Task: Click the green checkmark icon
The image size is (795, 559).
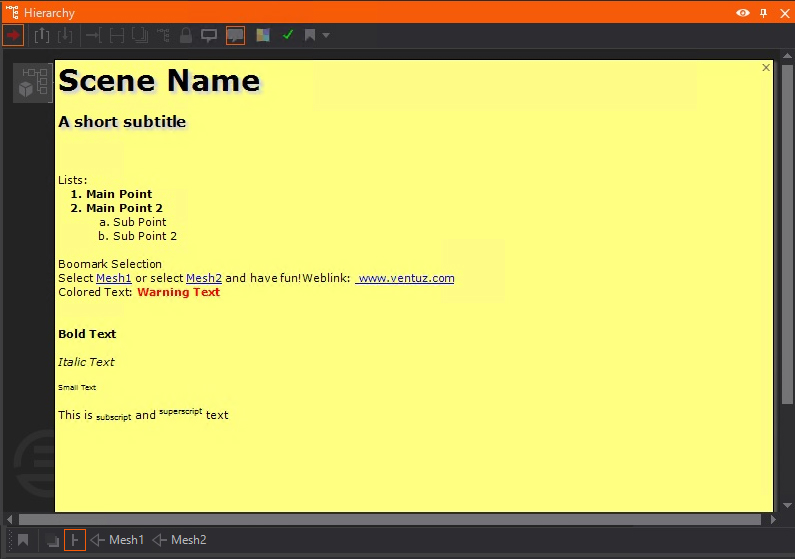Action: coord(288,36)
